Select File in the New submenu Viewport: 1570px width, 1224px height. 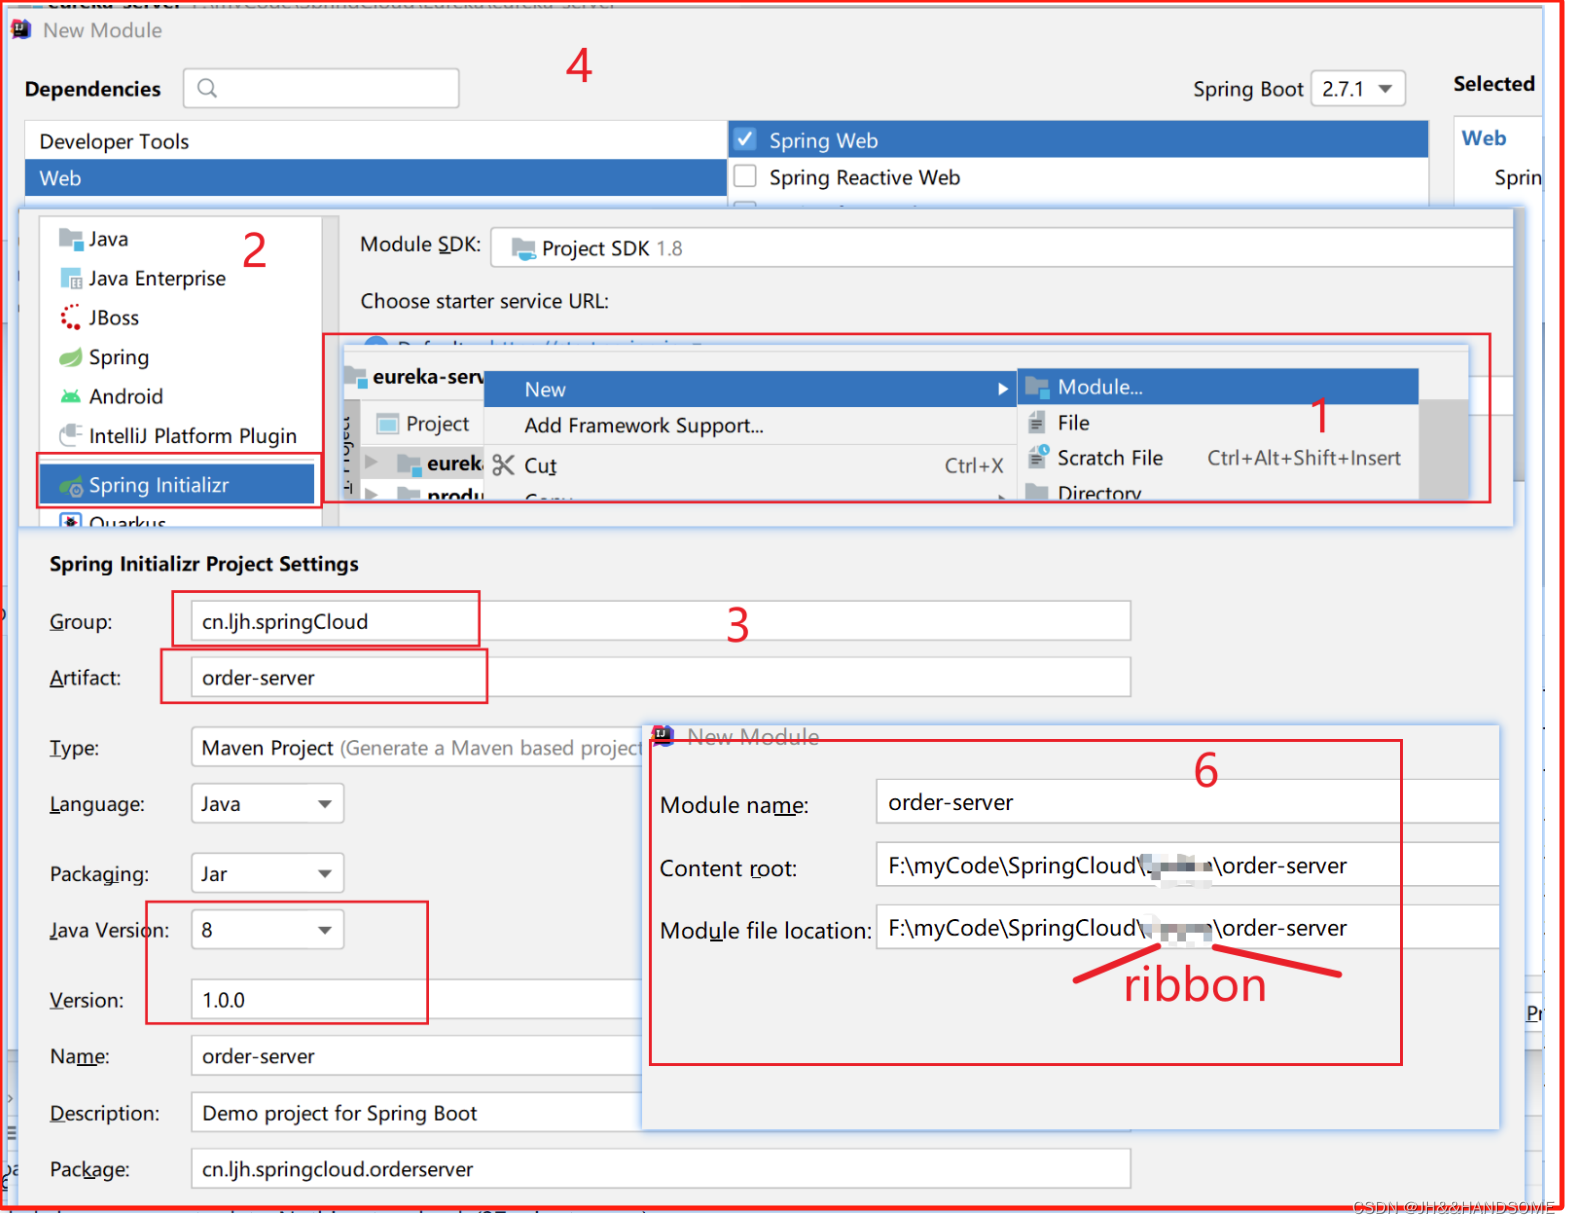1218,423
